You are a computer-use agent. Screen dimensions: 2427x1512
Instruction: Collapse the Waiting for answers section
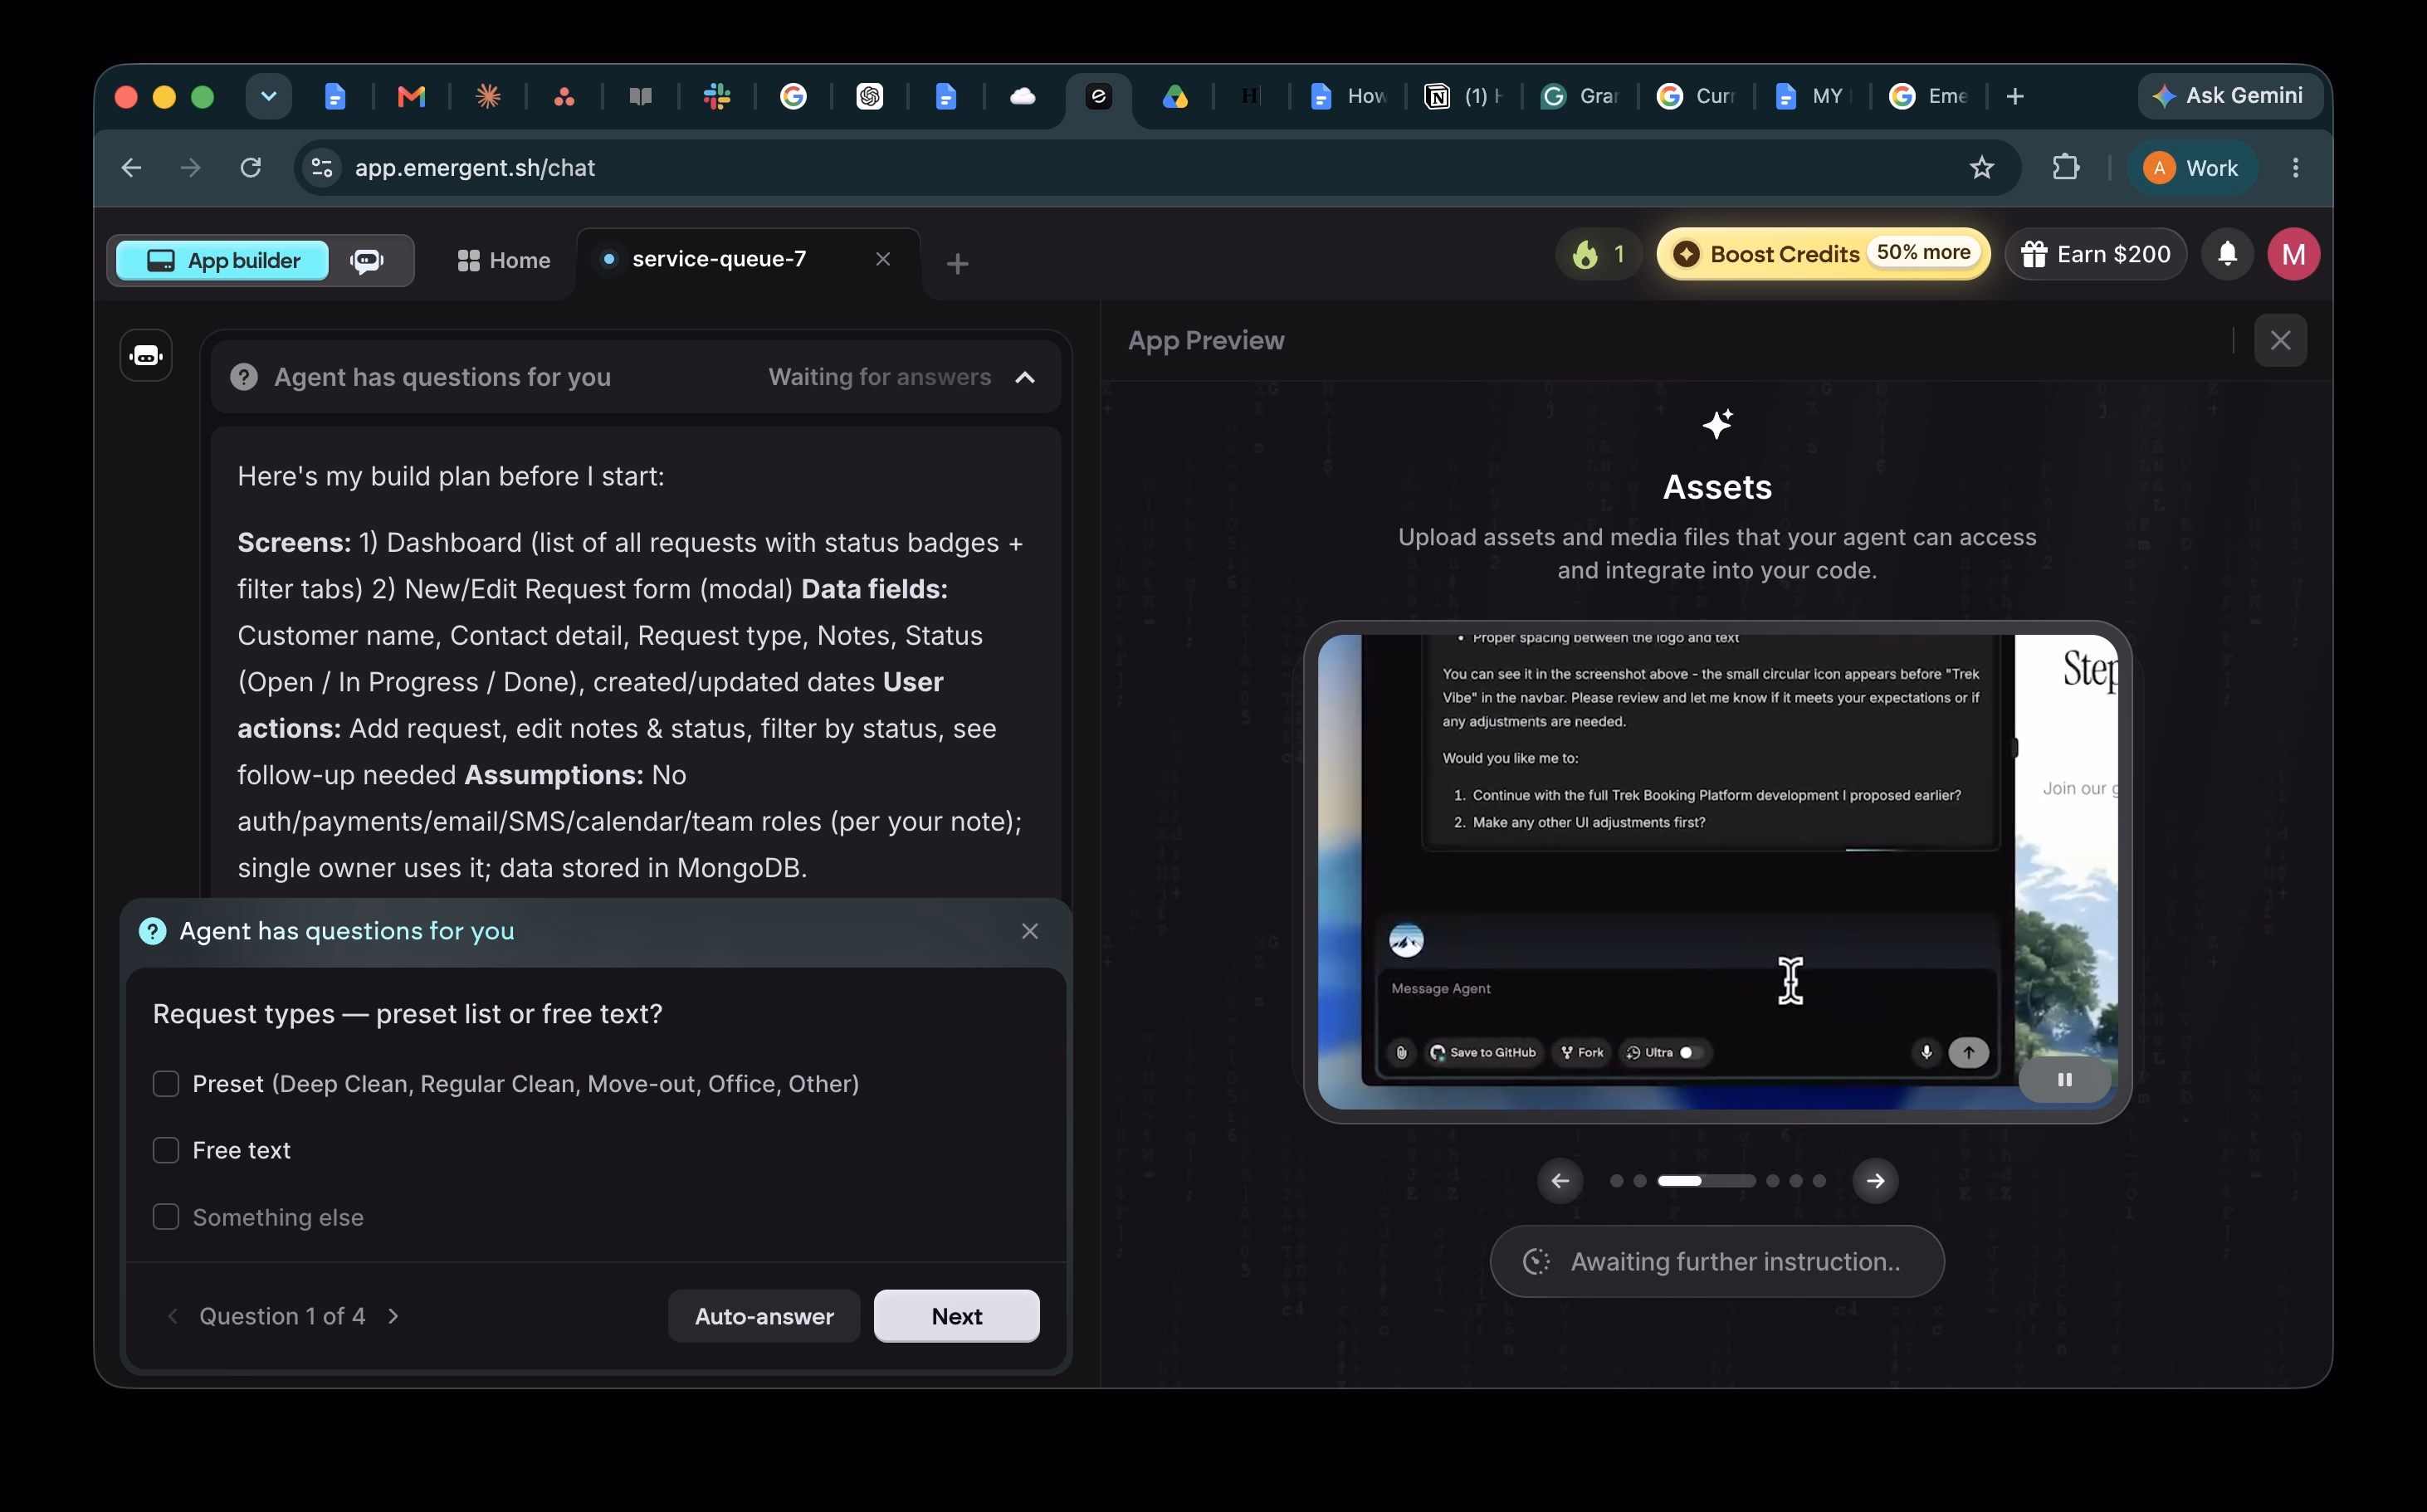point(1025,377)
